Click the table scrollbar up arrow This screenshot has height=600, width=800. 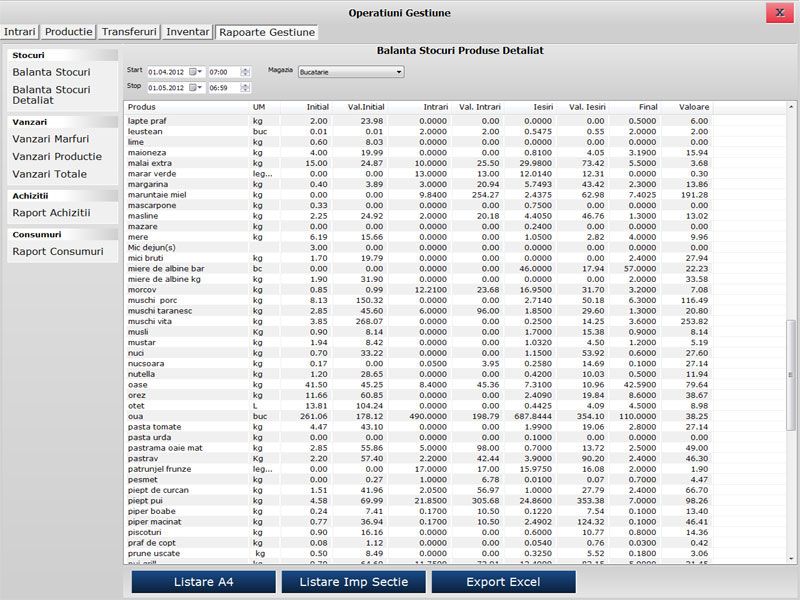(x=791, y=107)
